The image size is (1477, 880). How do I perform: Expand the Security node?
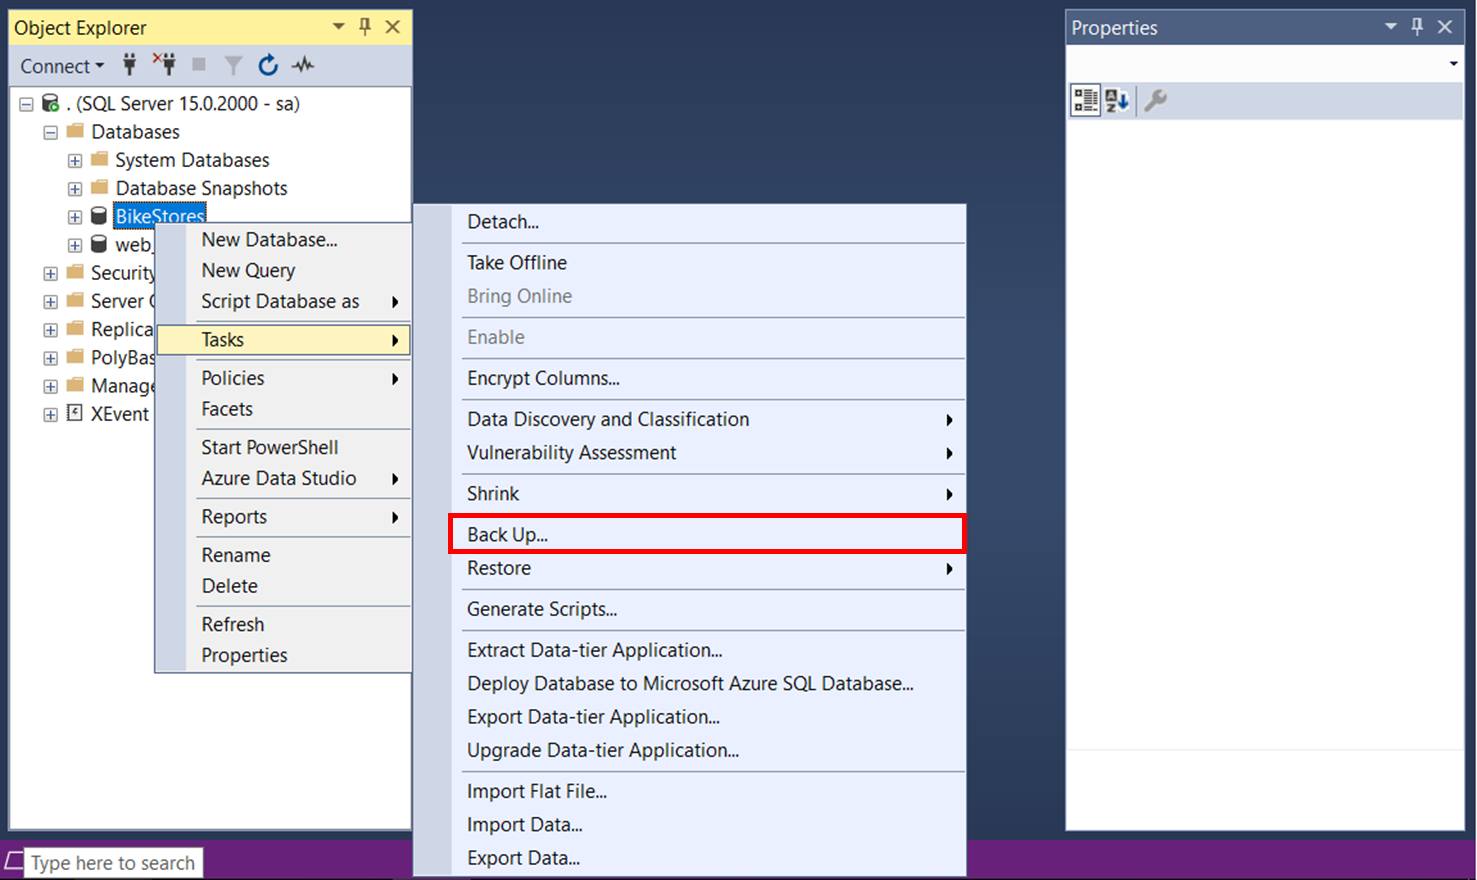click(x=50, y=273)
